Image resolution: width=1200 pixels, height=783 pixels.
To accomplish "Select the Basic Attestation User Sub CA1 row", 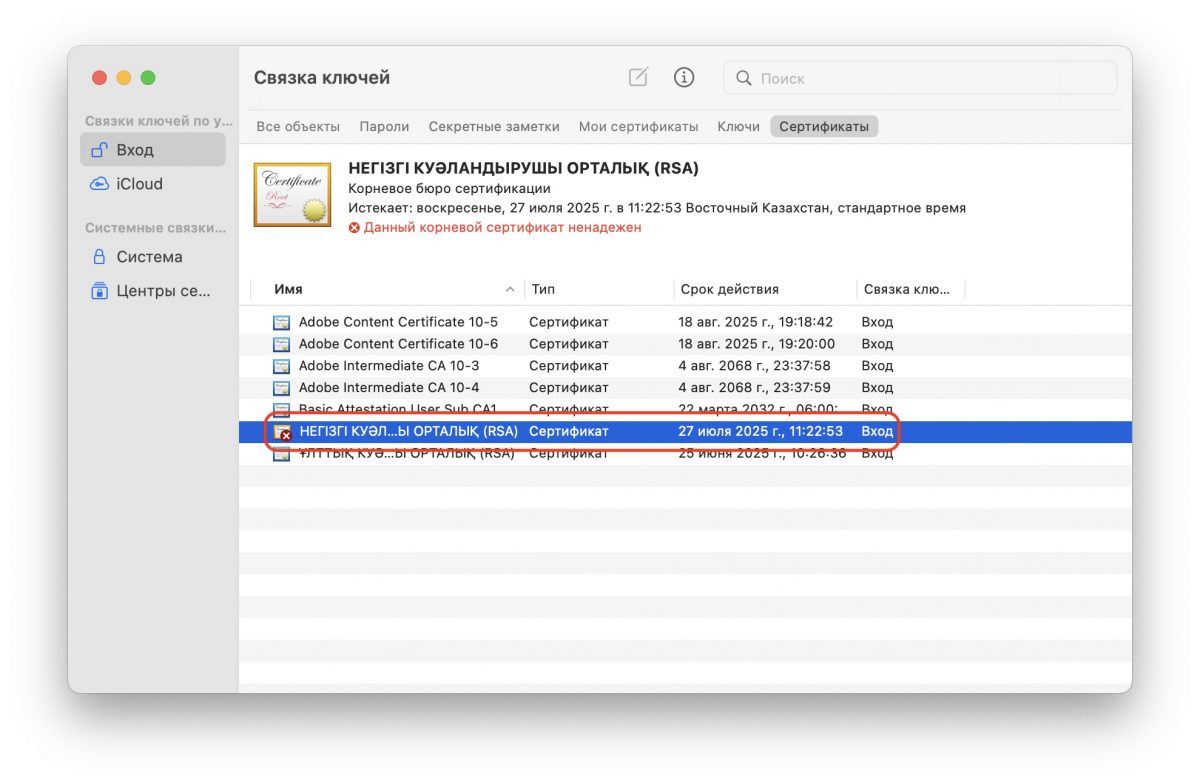I will [x=685, y=410].
